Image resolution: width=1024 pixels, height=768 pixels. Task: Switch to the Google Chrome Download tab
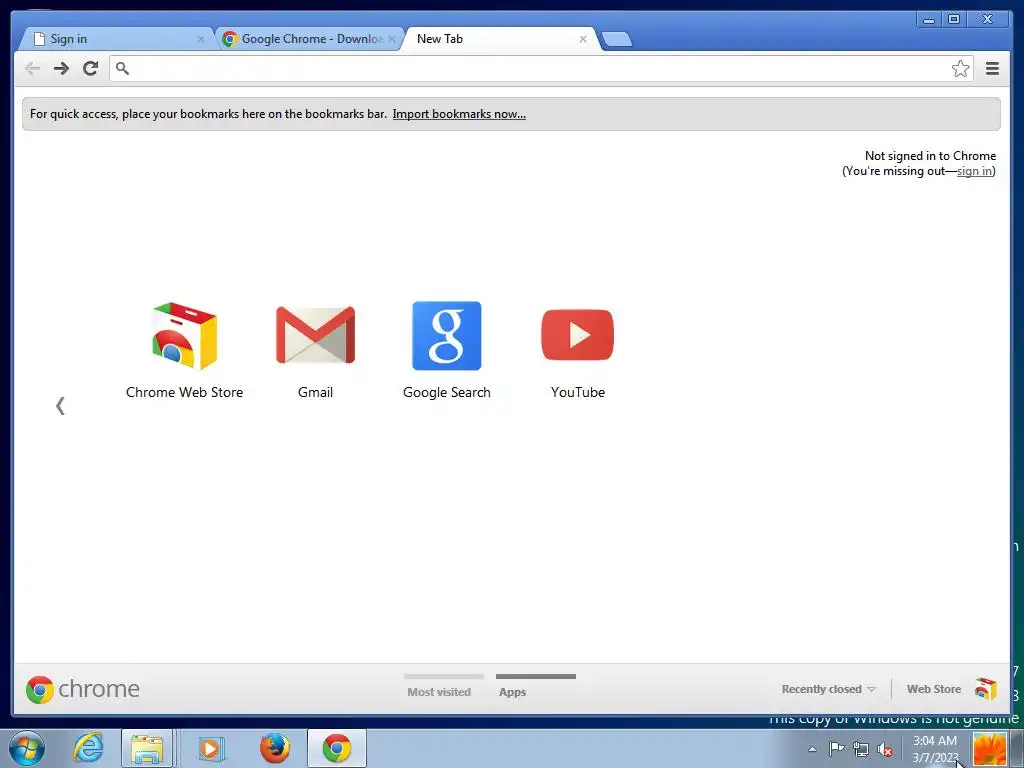click(310, 39)
